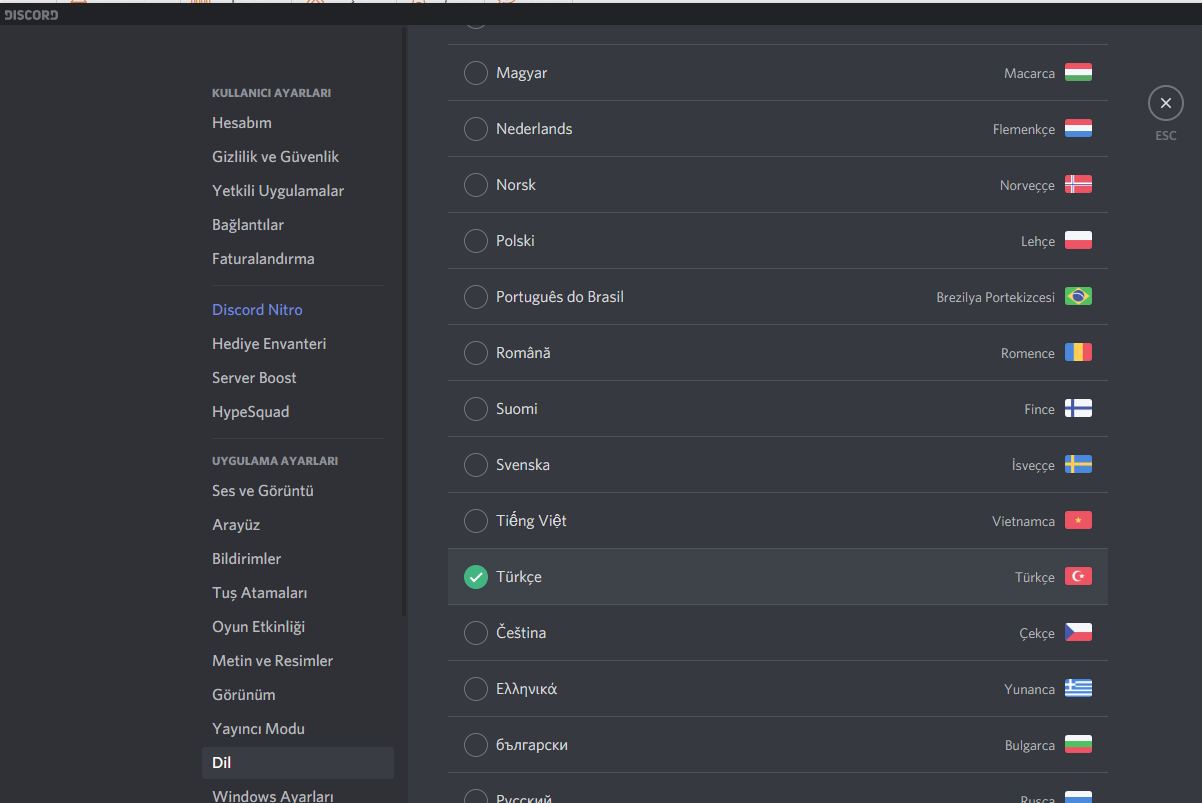Click the checked Türkçe radio button

476,577
